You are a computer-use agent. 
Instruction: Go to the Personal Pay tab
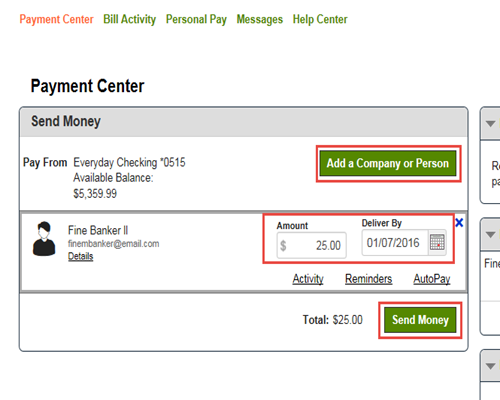[x=196, y=19]
